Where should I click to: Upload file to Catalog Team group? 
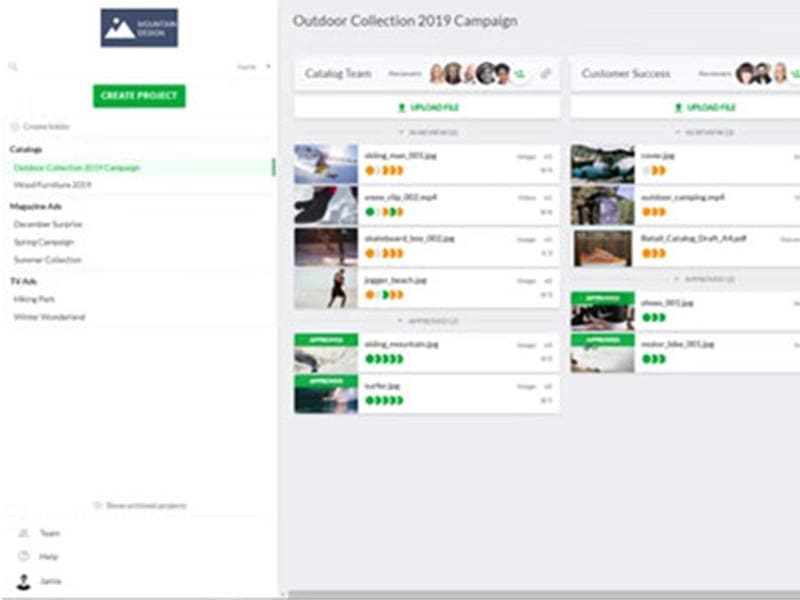tap(427, 108)
